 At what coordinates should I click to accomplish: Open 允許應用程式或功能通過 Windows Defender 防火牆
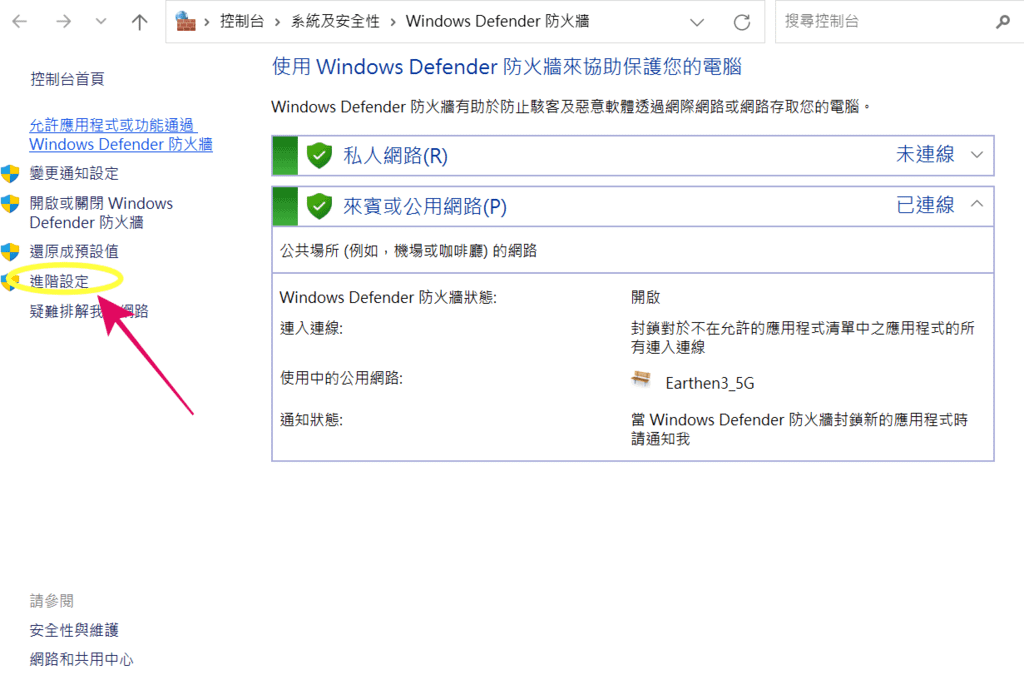coord(121,135)
